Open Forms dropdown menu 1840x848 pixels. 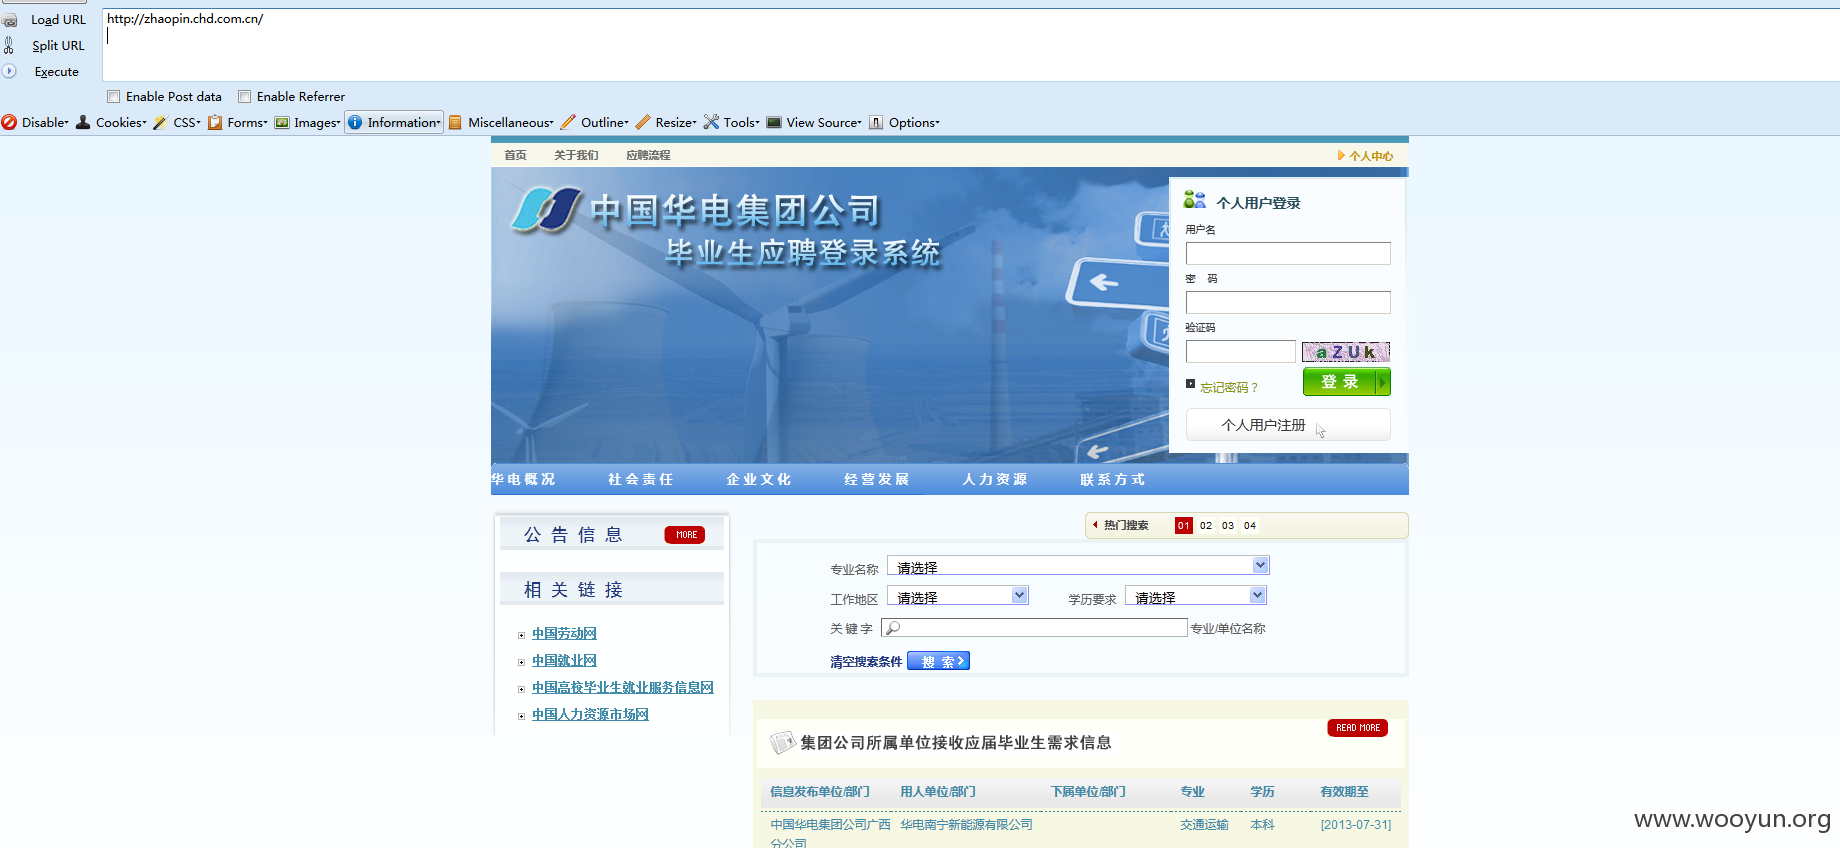click(247, 123)
